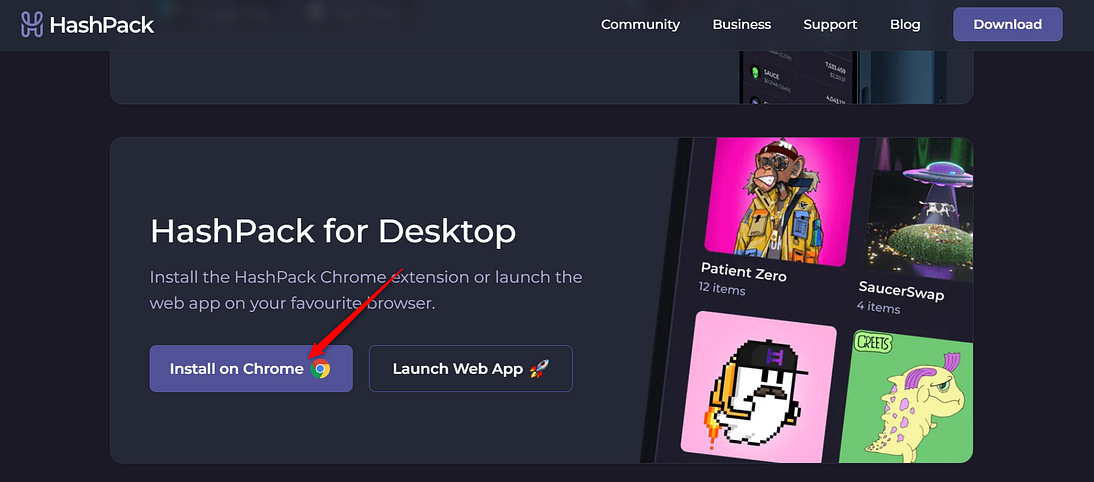Open the HashPack home wordmark
The image size is (1094, 482).
102,25
